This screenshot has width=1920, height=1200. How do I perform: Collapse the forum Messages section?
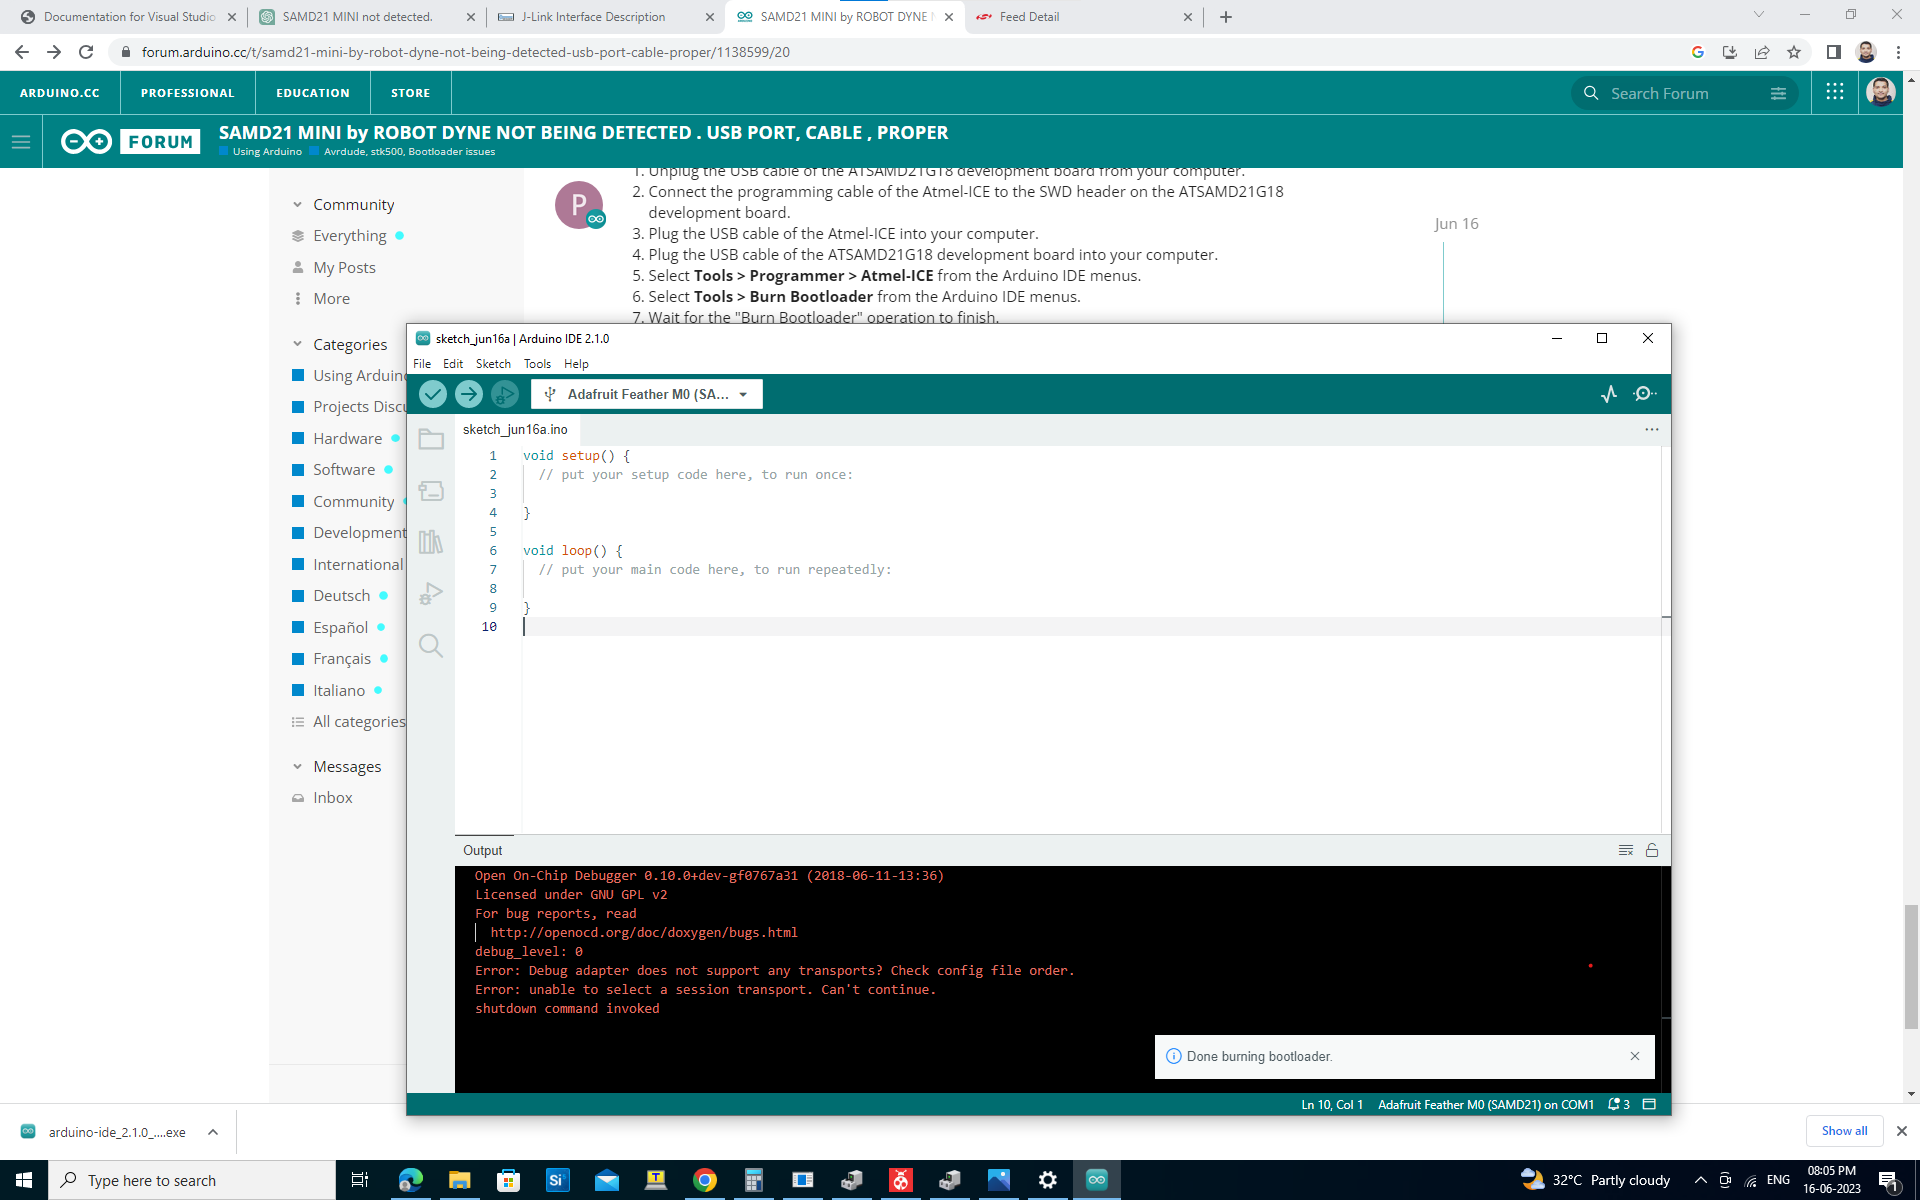(x=297, y=766)
